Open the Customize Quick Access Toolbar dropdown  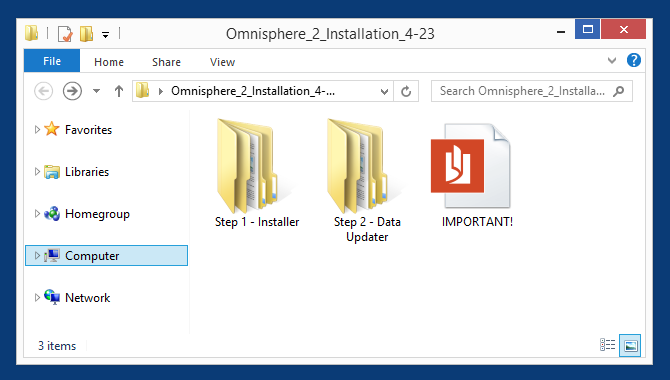coord(105,34)
